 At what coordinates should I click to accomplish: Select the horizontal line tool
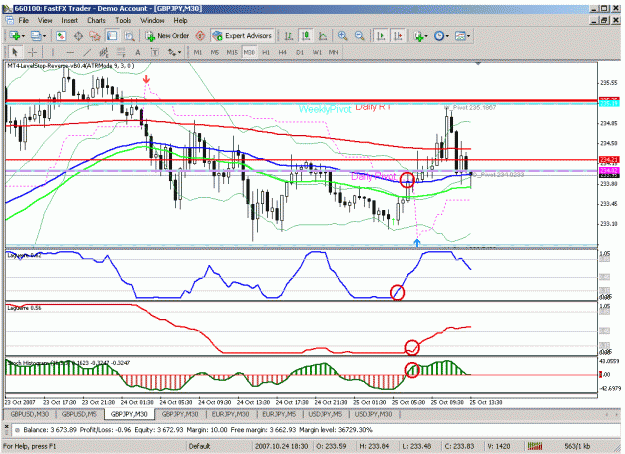(70, 52)
